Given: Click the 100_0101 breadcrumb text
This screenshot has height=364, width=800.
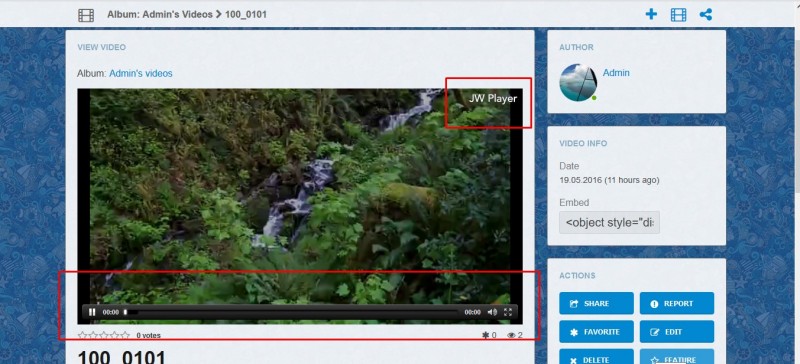Looking at the screenshot, I should tap(245, 14).
